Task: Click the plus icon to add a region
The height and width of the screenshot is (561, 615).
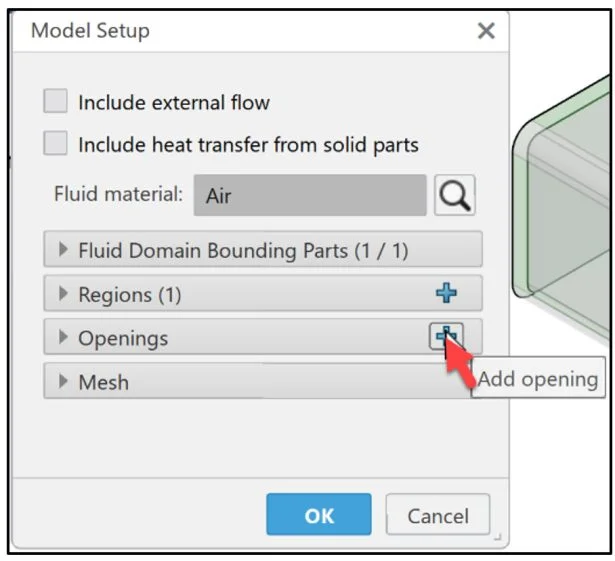Action: (x=446, y=293)
